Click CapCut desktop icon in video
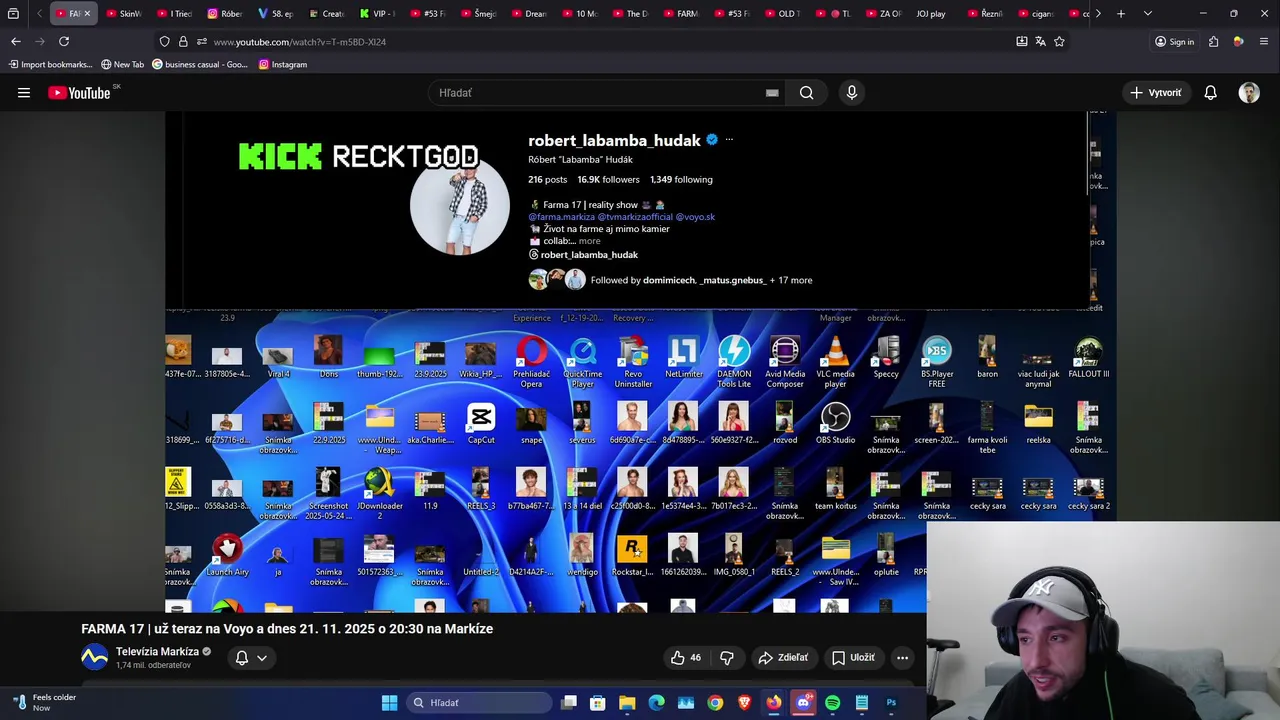Image resolution: width=1280 pixels, height=720 pixels. coord(481,424)
